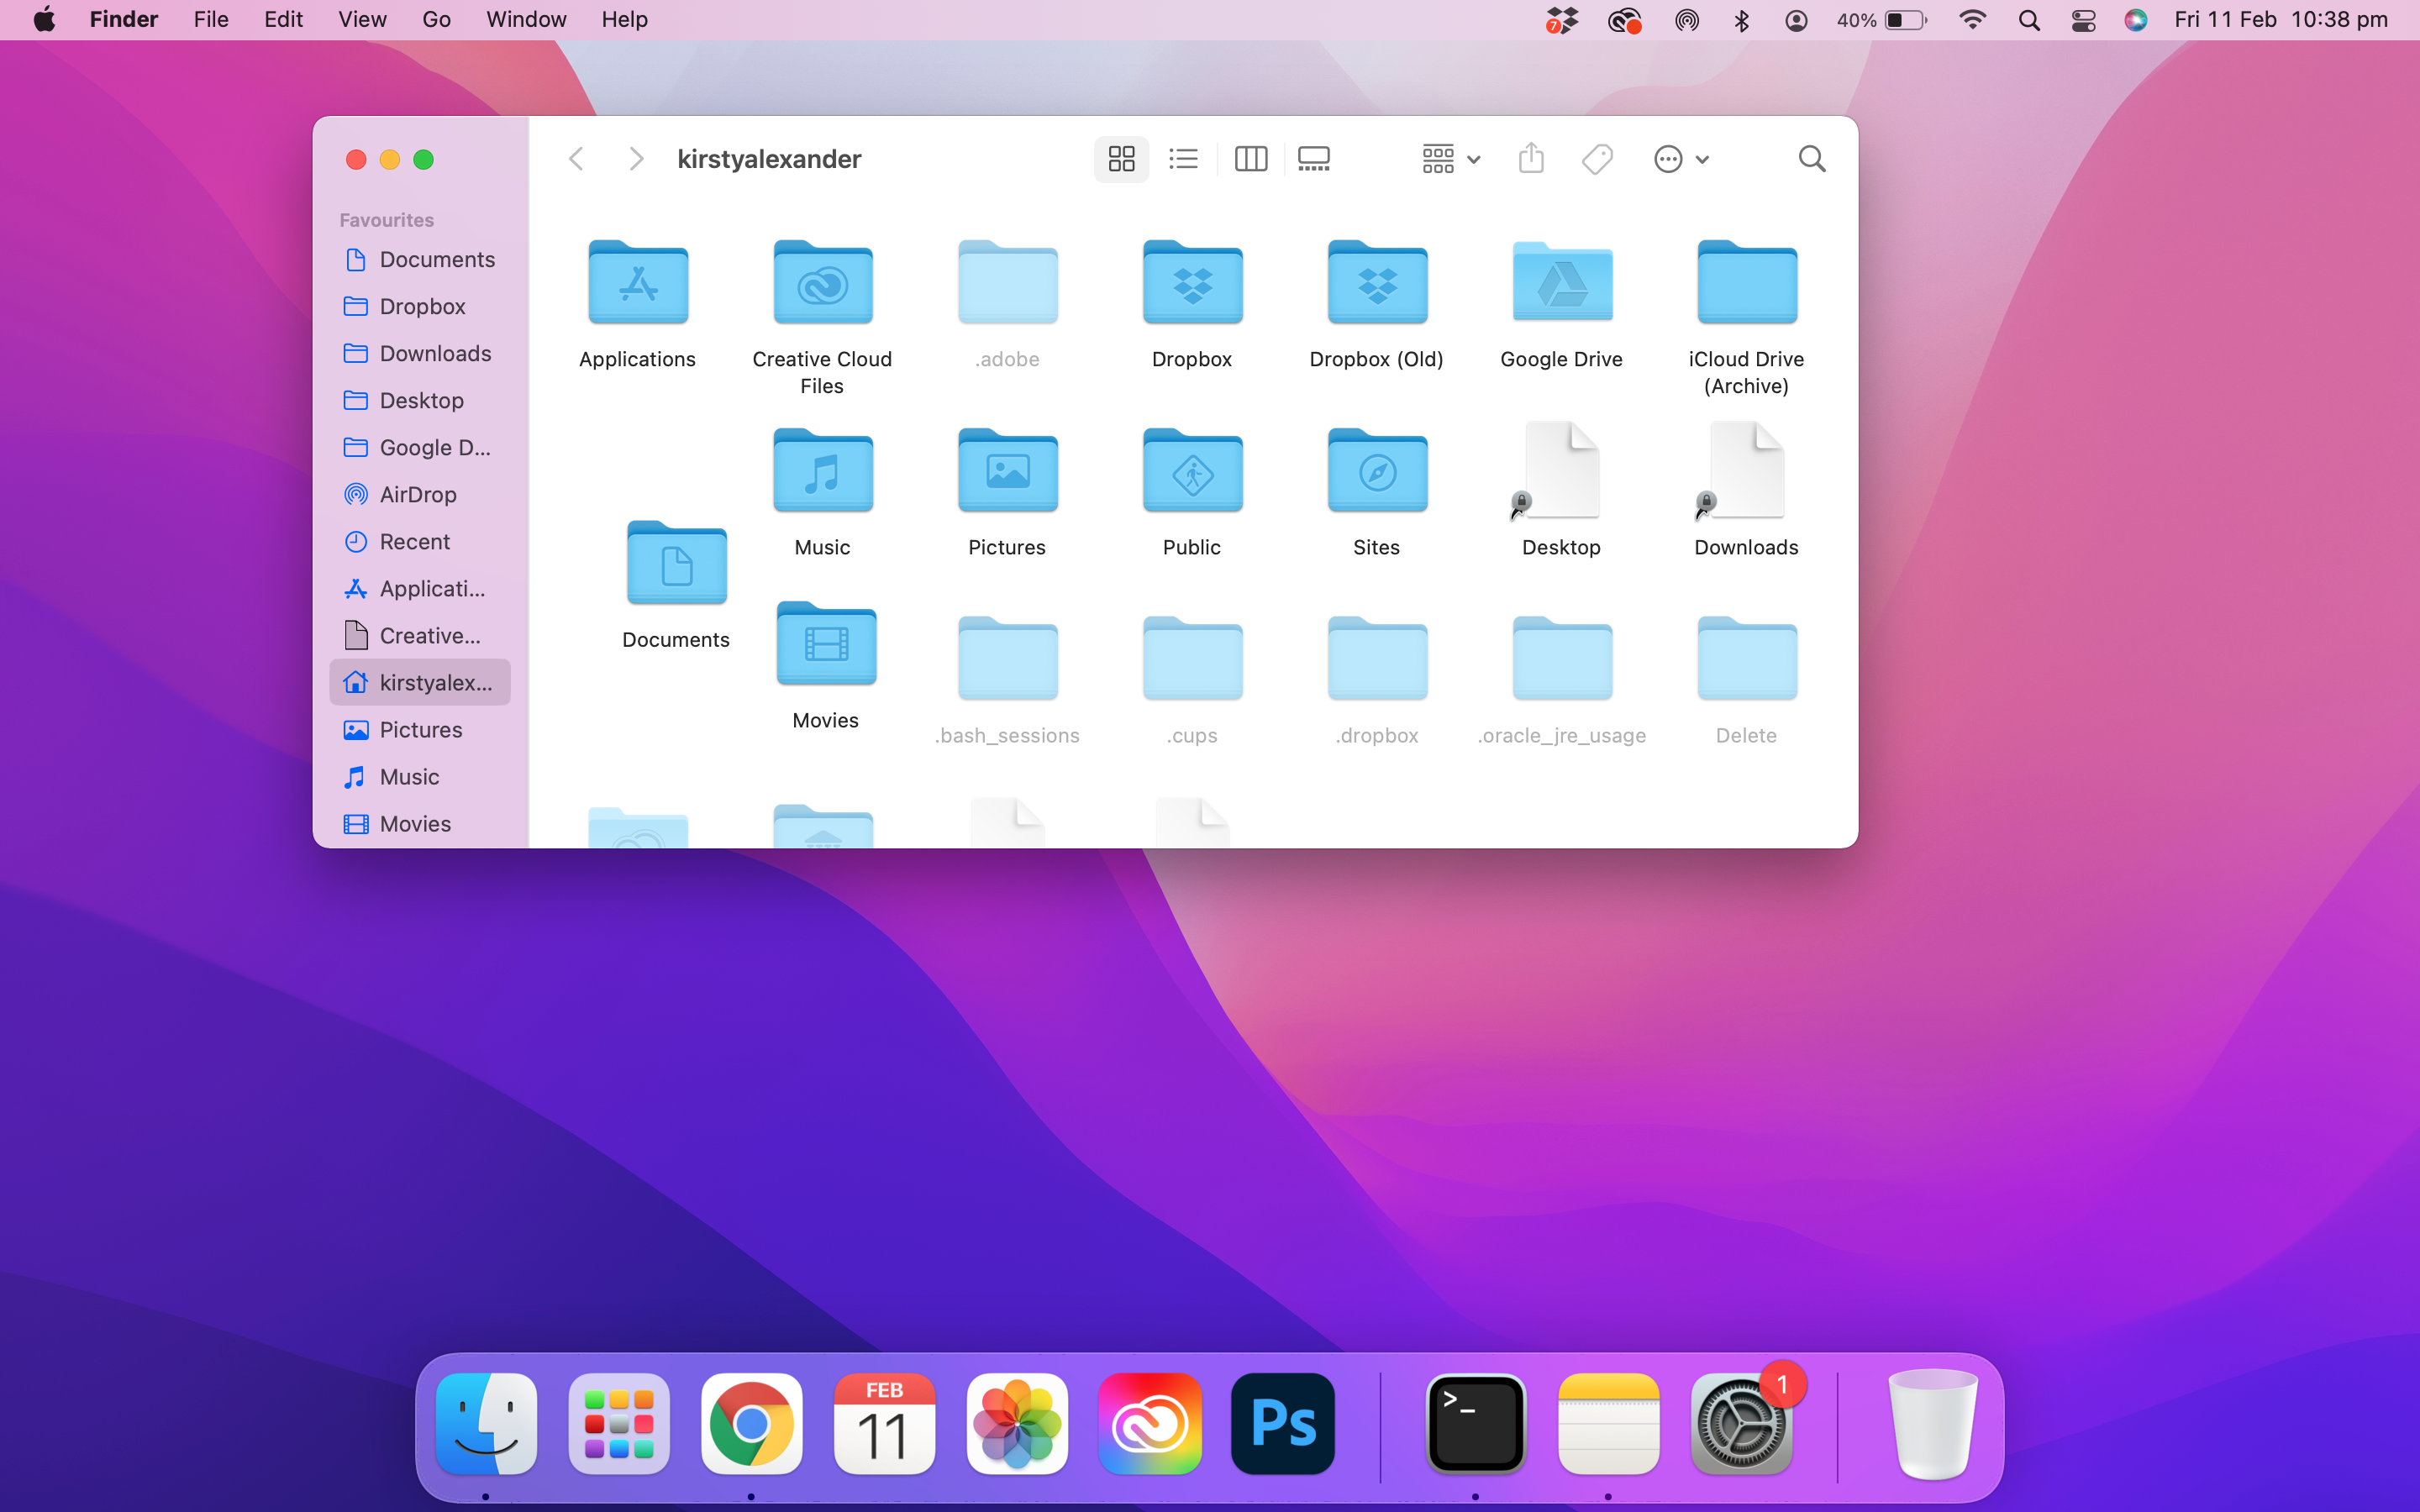
Task: Open the Group By dropdown in toolbar
Action: coord(1450,159)
